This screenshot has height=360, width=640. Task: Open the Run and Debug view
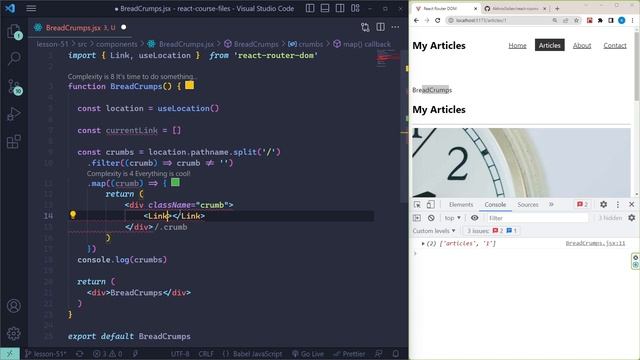tap(14, 114)
